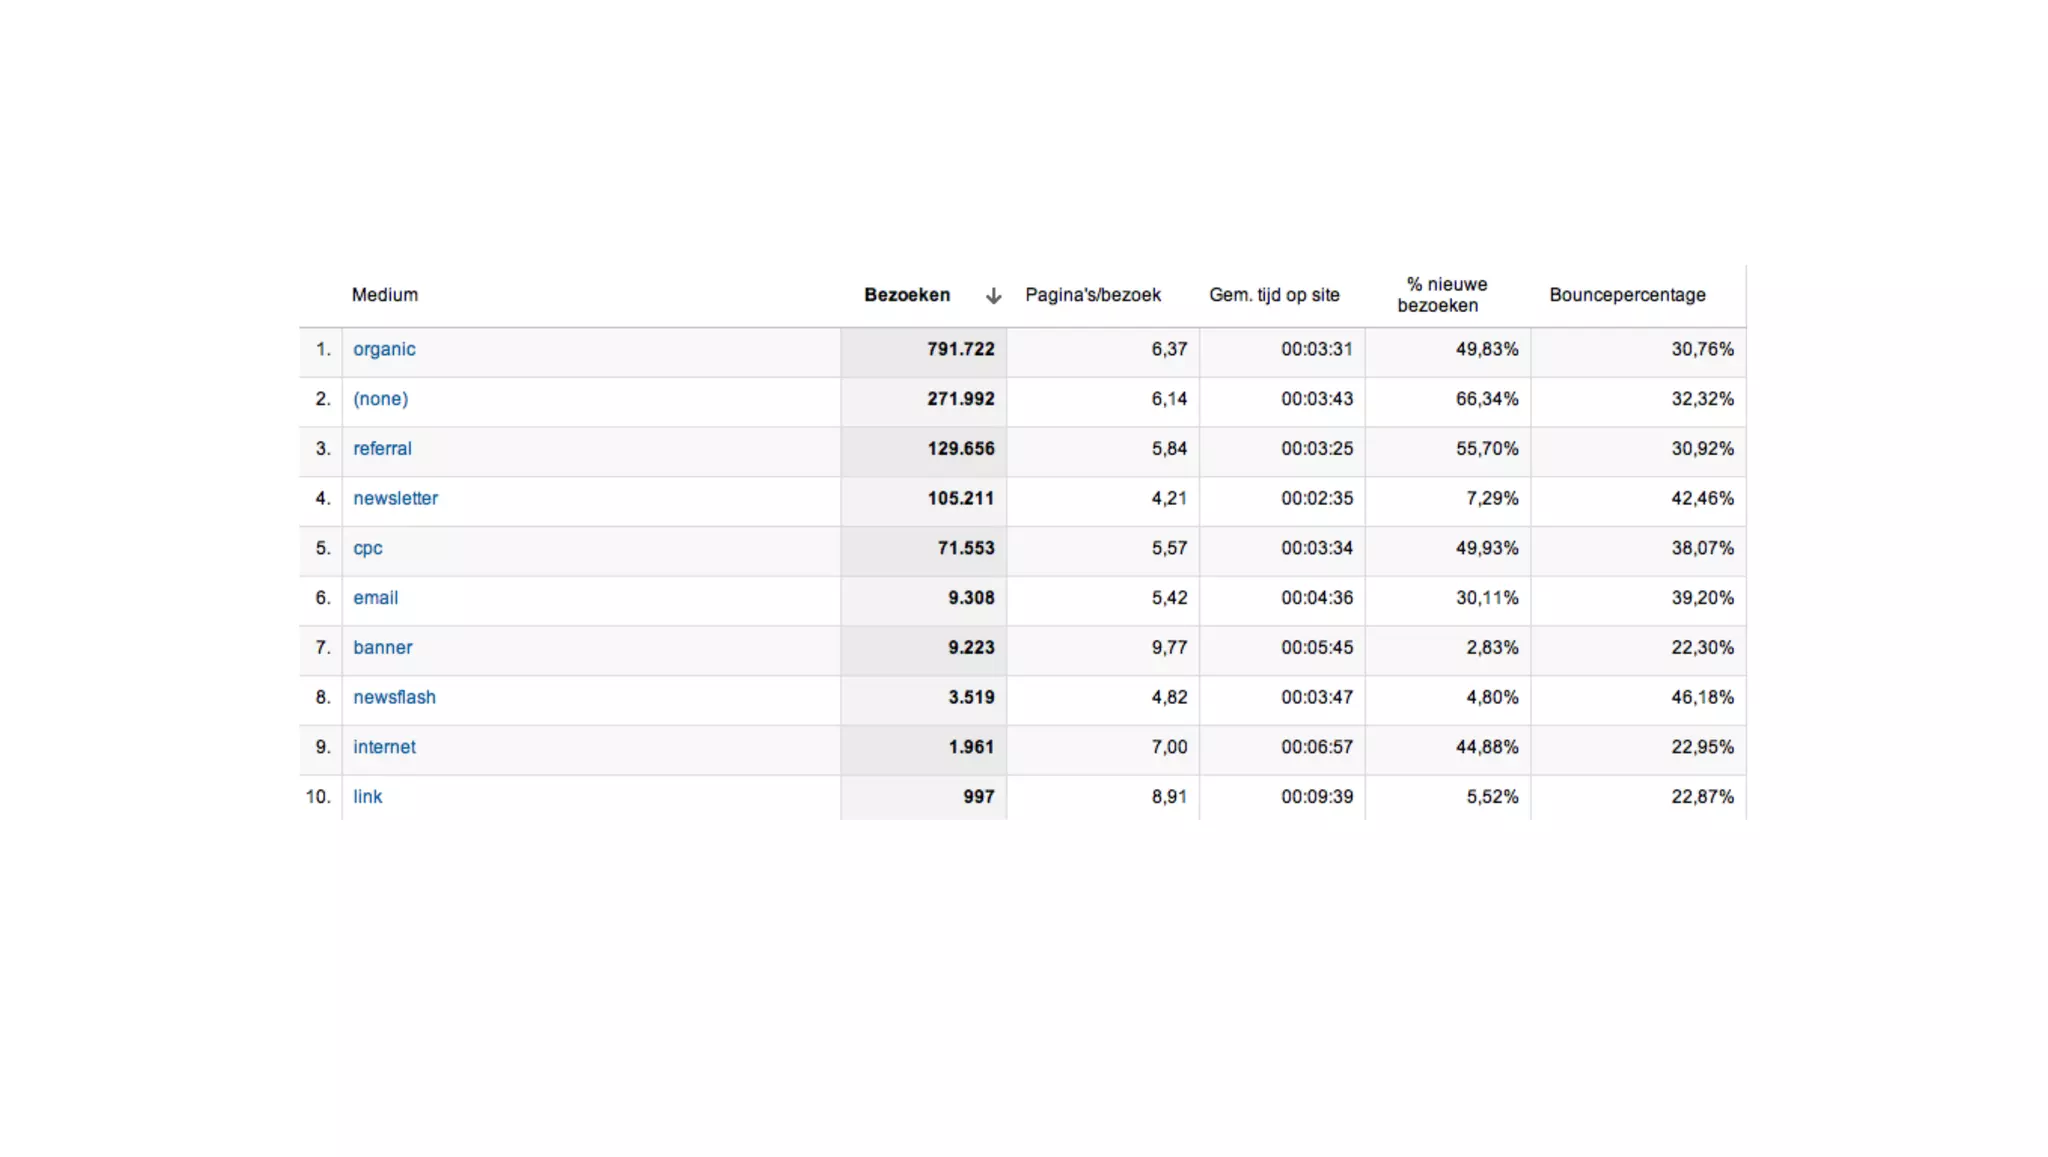Select the banner medium link
Image resolution: width=2048 pixels, height=1157 pixels.
(382, 648)
